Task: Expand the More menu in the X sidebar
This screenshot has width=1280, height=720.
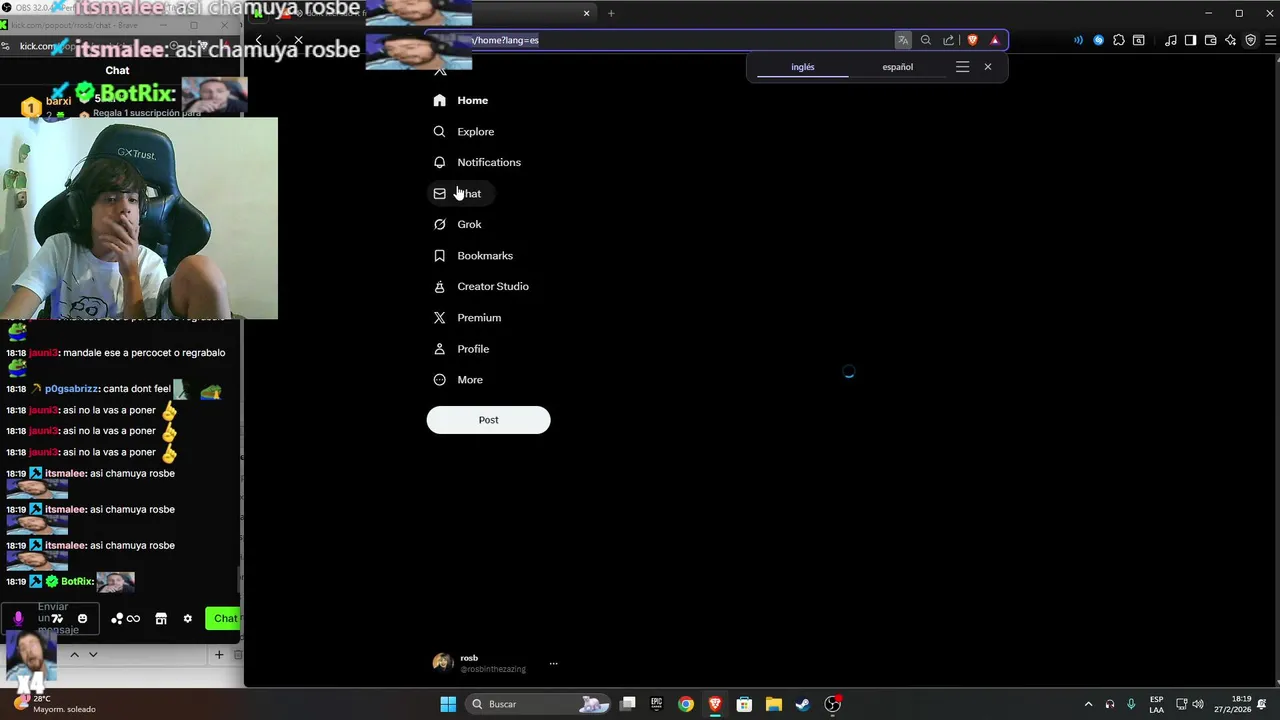Action: pos(459,379)
